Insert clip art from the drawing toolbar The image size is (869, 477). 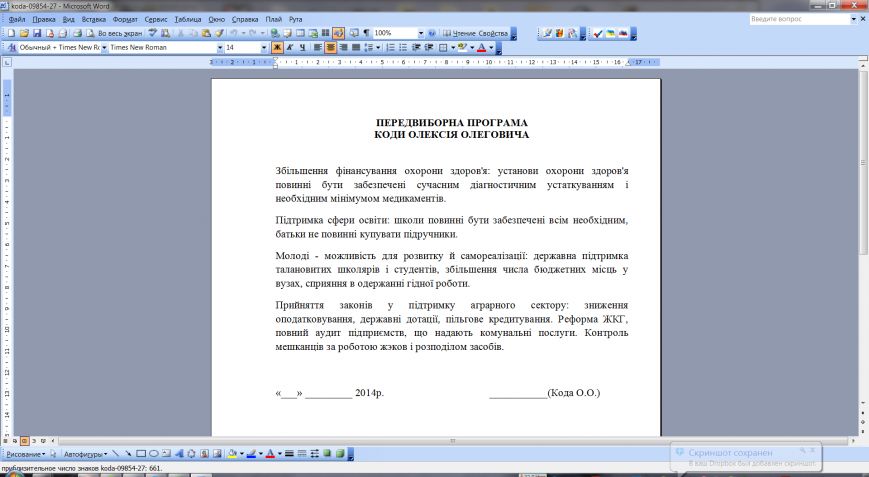click(x=205, y=454)
